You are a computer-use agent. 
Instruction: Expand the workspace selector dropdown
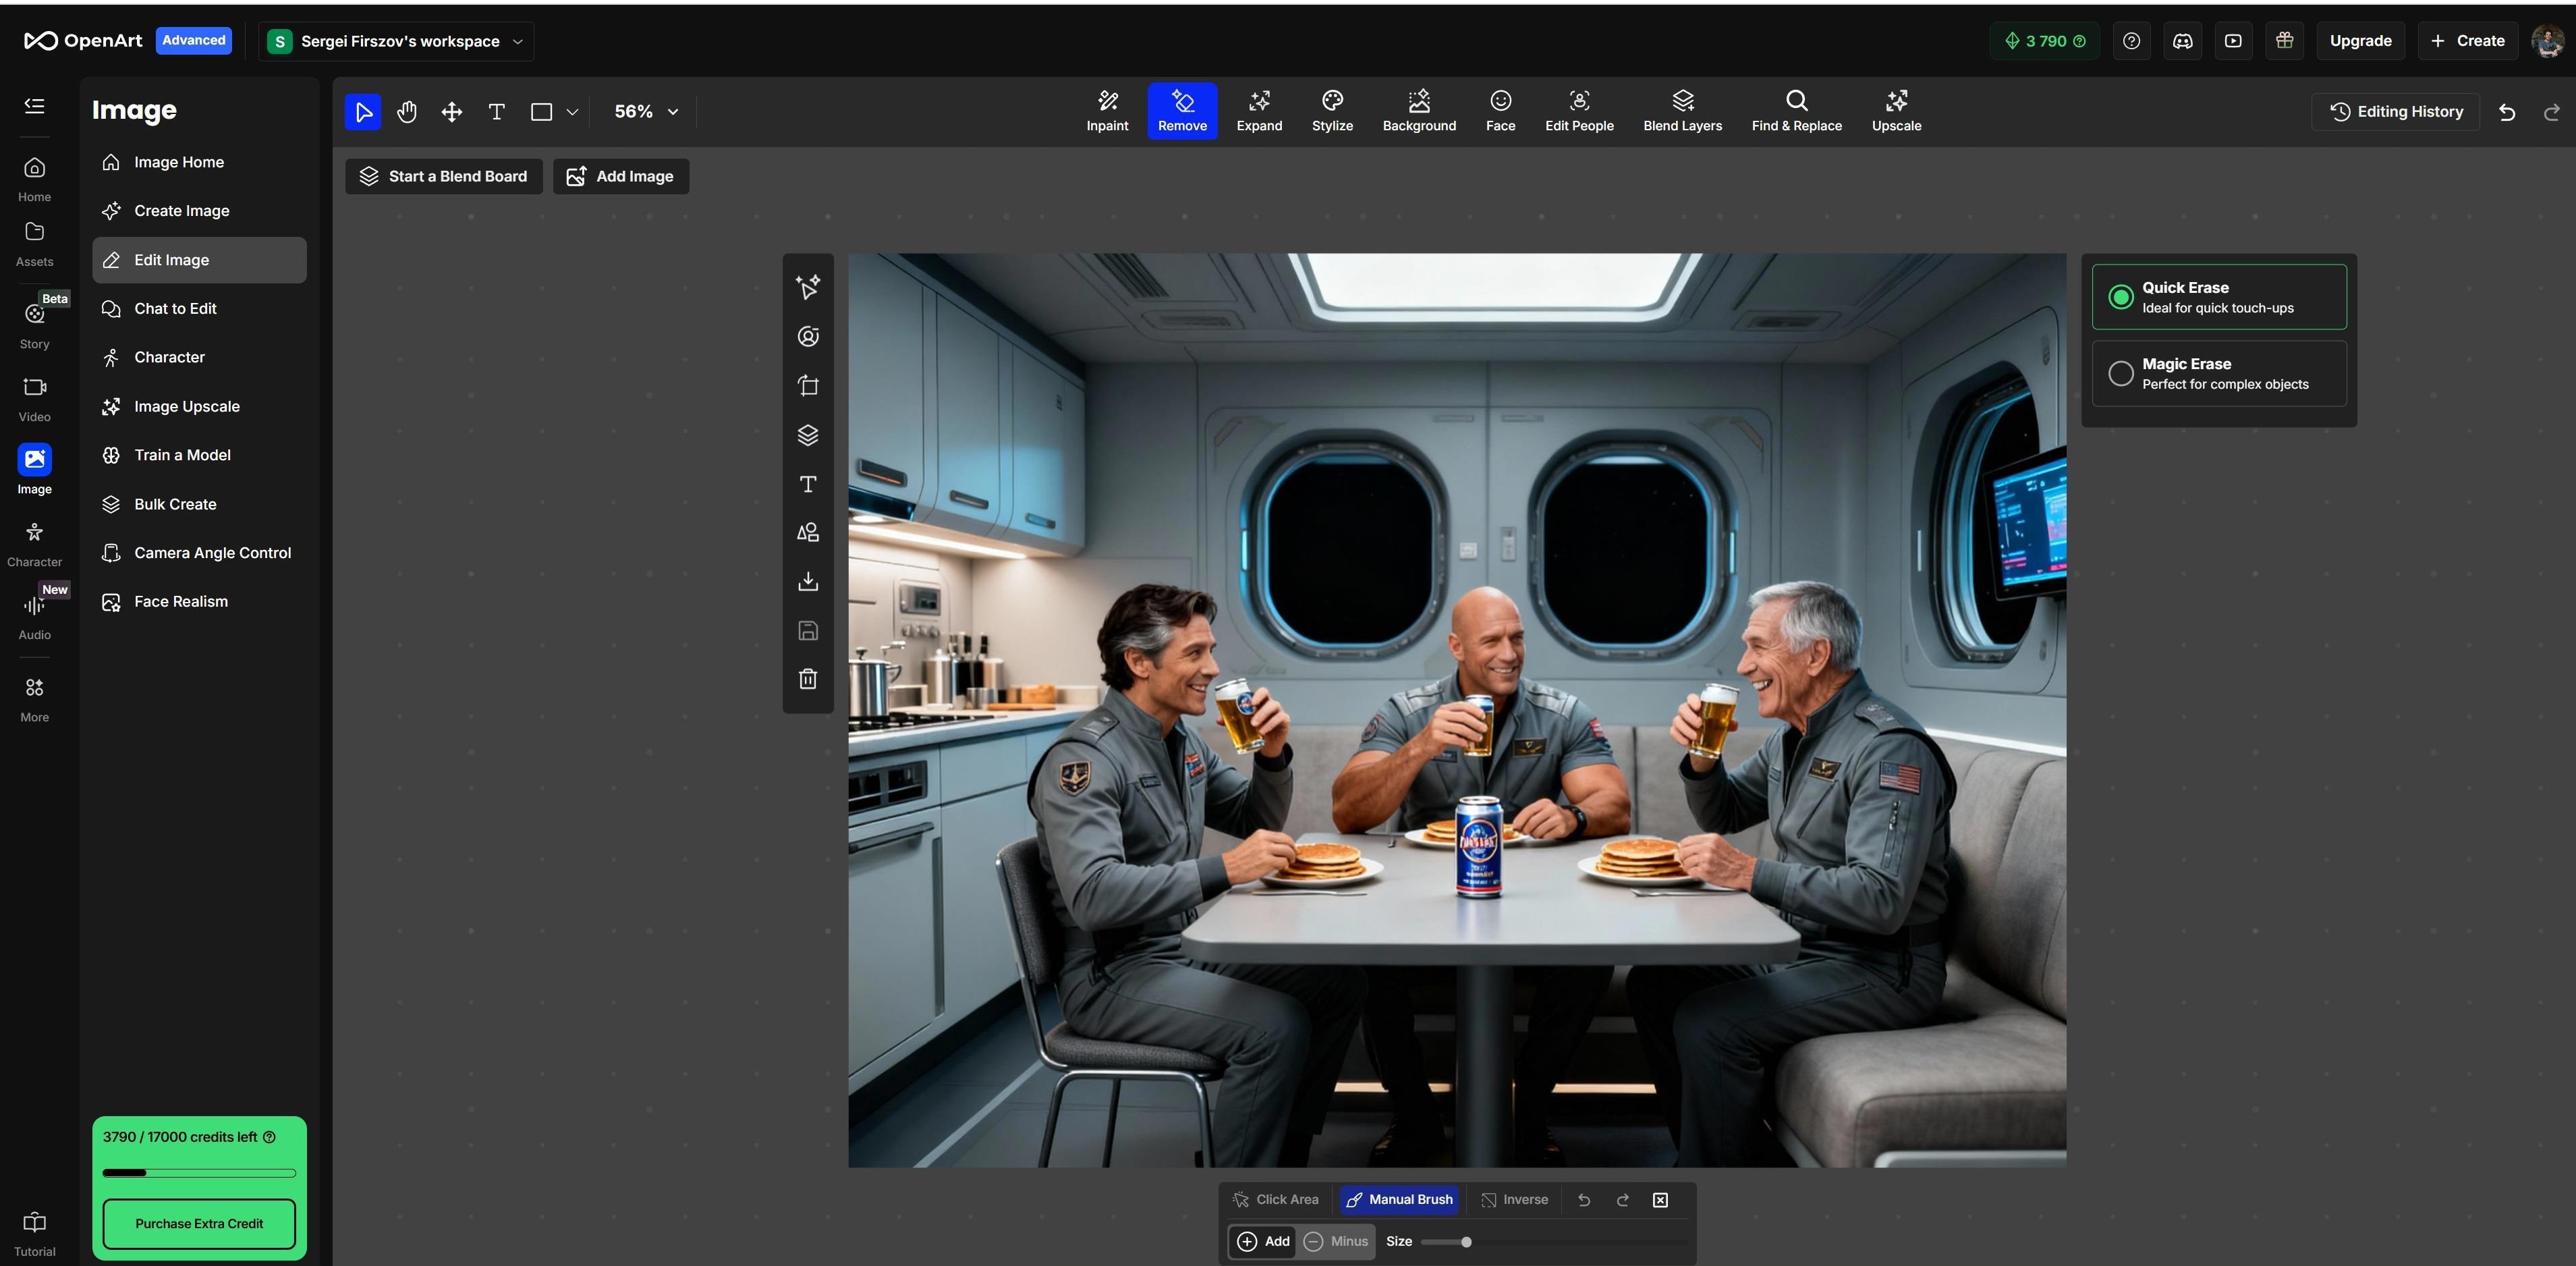(517, 41)
